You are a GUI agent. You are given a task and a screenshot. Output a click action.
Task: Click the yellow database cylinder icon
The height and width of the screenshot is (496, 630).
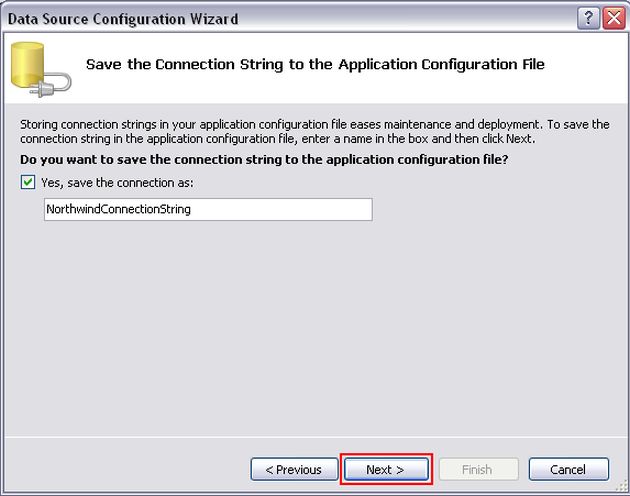30,64
